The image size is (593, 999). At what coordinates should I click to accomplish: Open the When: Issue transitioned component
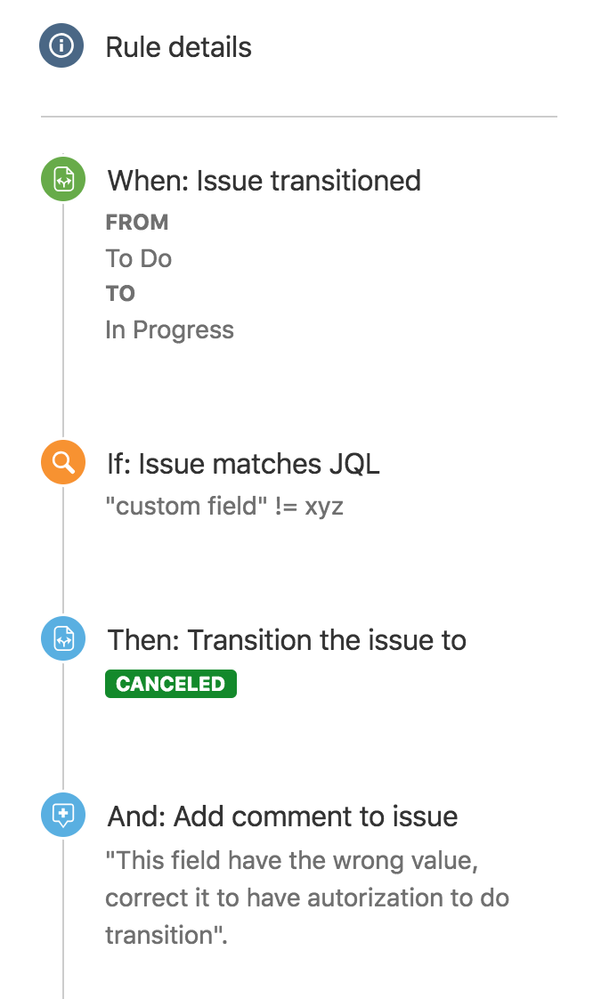coord(263,181)
